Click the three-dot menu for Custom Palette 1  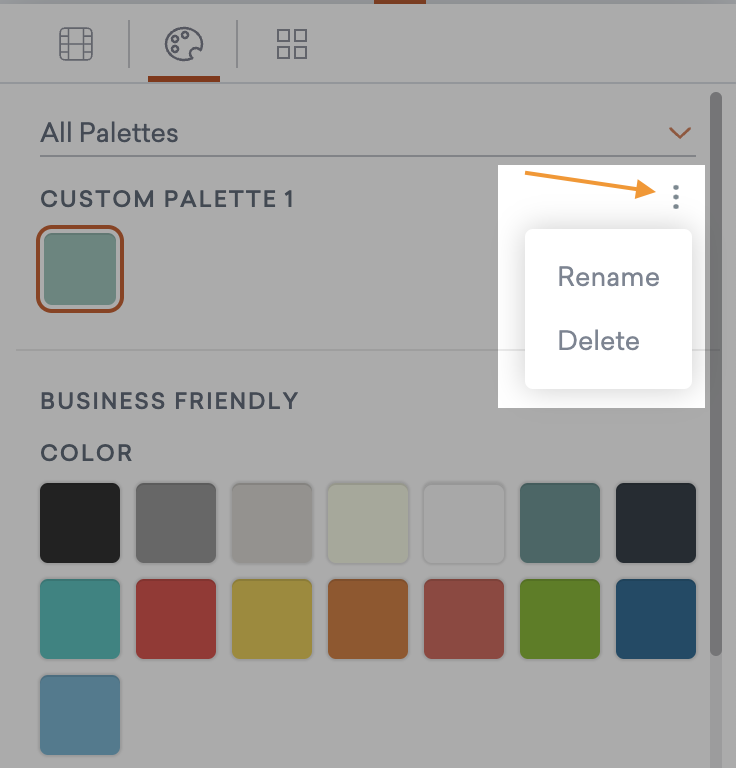(x=676, y=197)
